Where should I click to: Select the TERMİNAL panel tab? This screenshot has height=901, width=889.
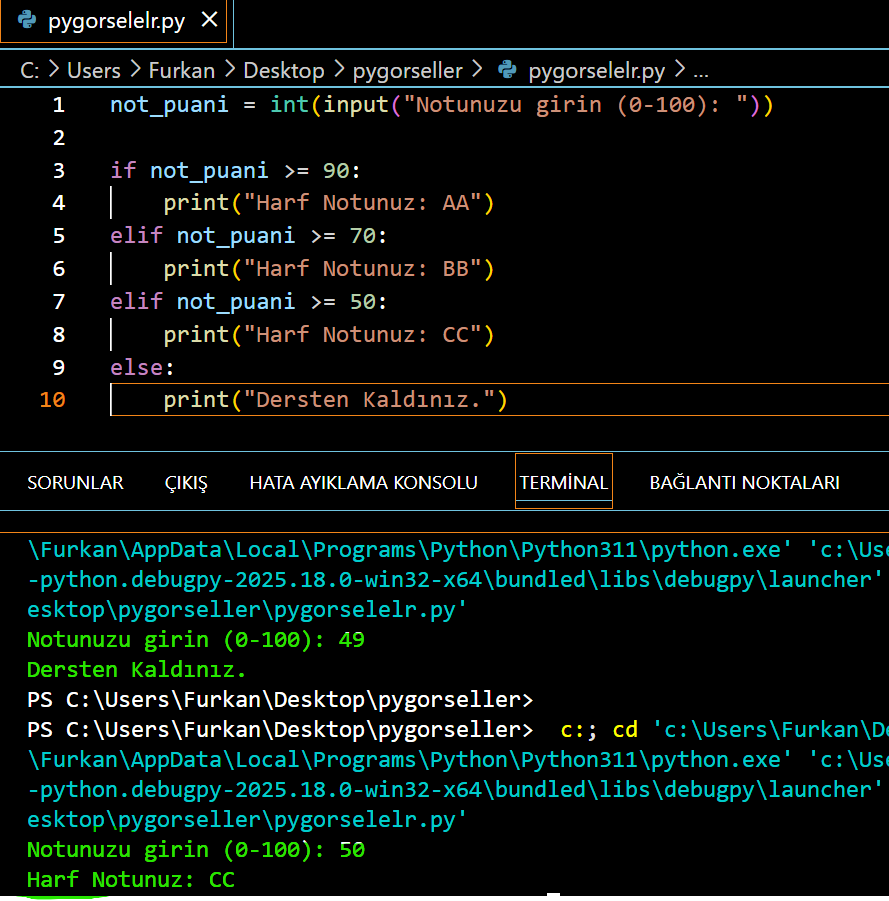coord(563,482)
